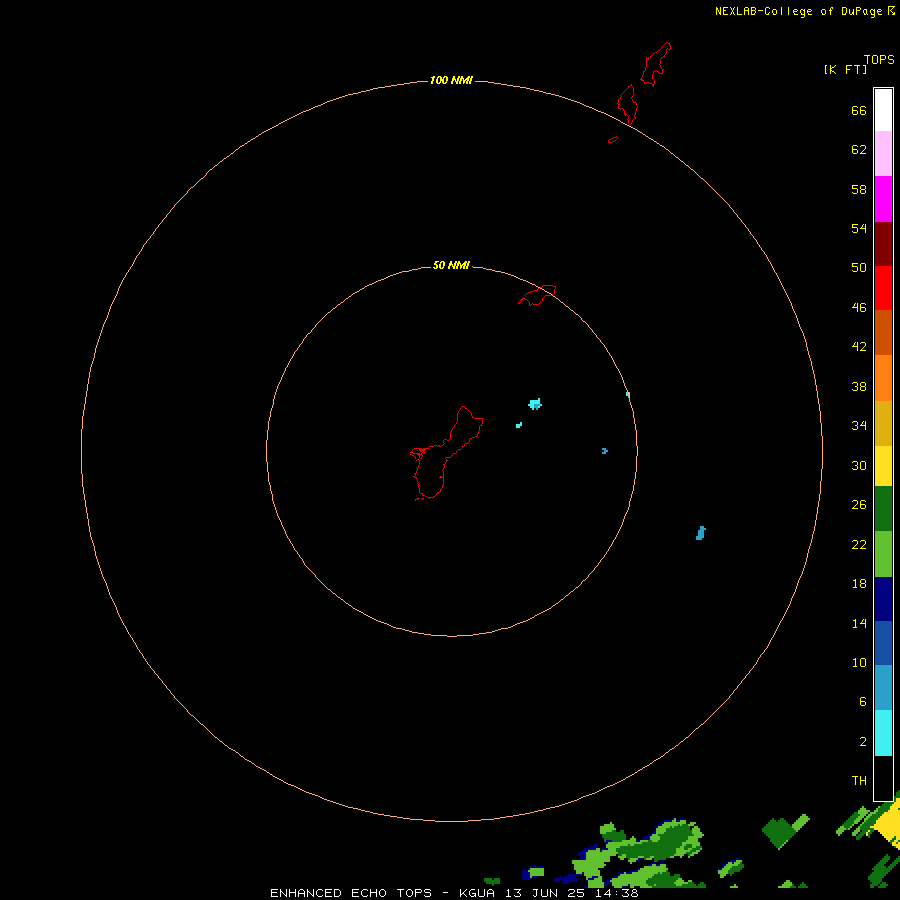Image resolution: width=900 pixels, height=900 pixels.
Task: Click the 26 value on the scale
Action: pos(859,505)
